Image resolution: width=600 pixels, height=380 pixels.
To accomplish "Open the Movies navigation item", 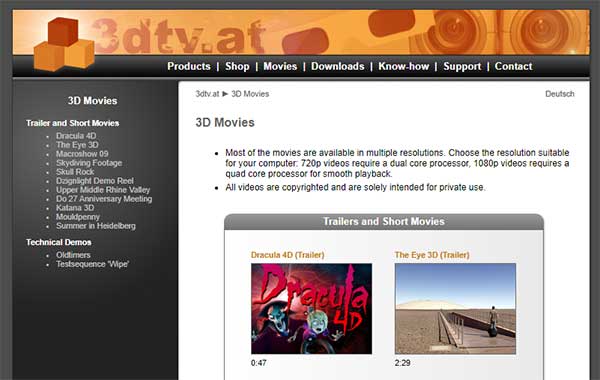I will 280,66.
